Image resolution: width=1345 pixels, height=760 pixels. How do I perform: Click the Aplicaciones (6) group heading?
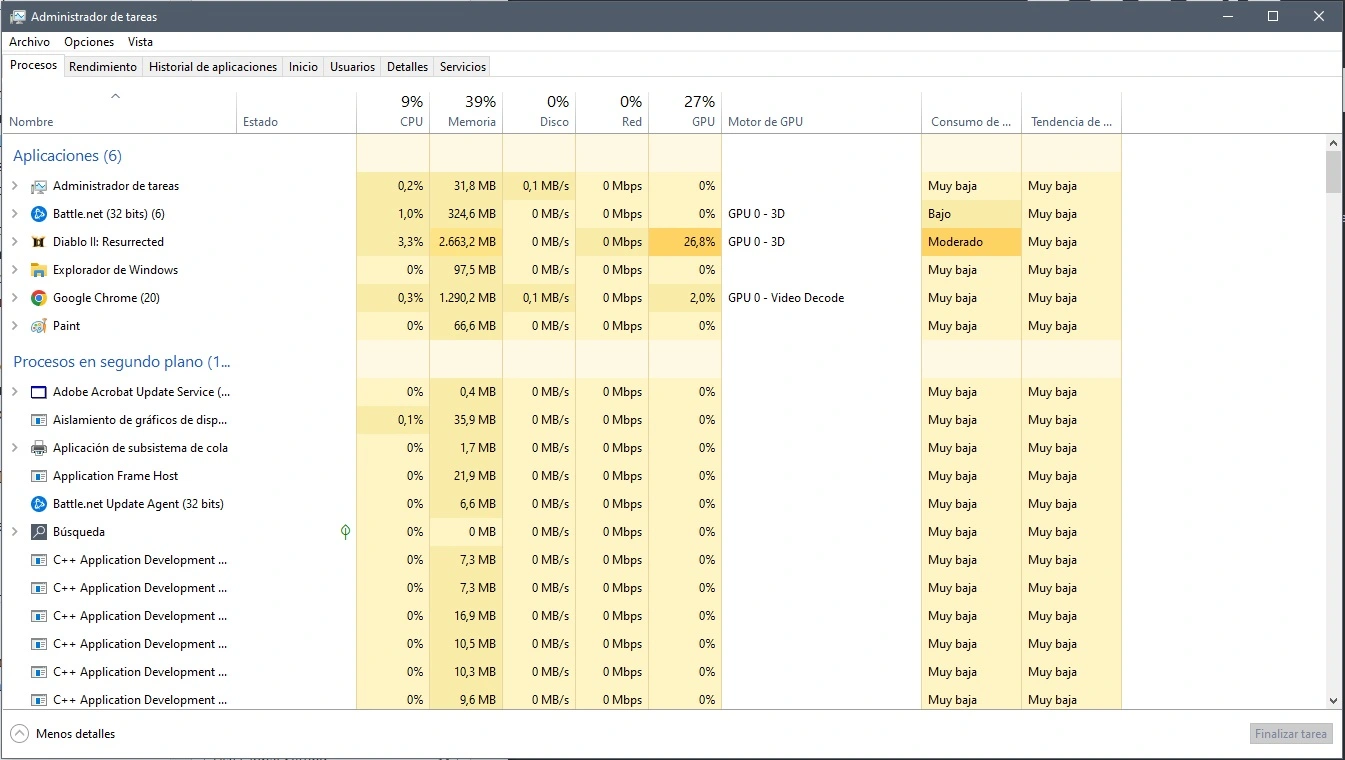(x=67, y=156)
